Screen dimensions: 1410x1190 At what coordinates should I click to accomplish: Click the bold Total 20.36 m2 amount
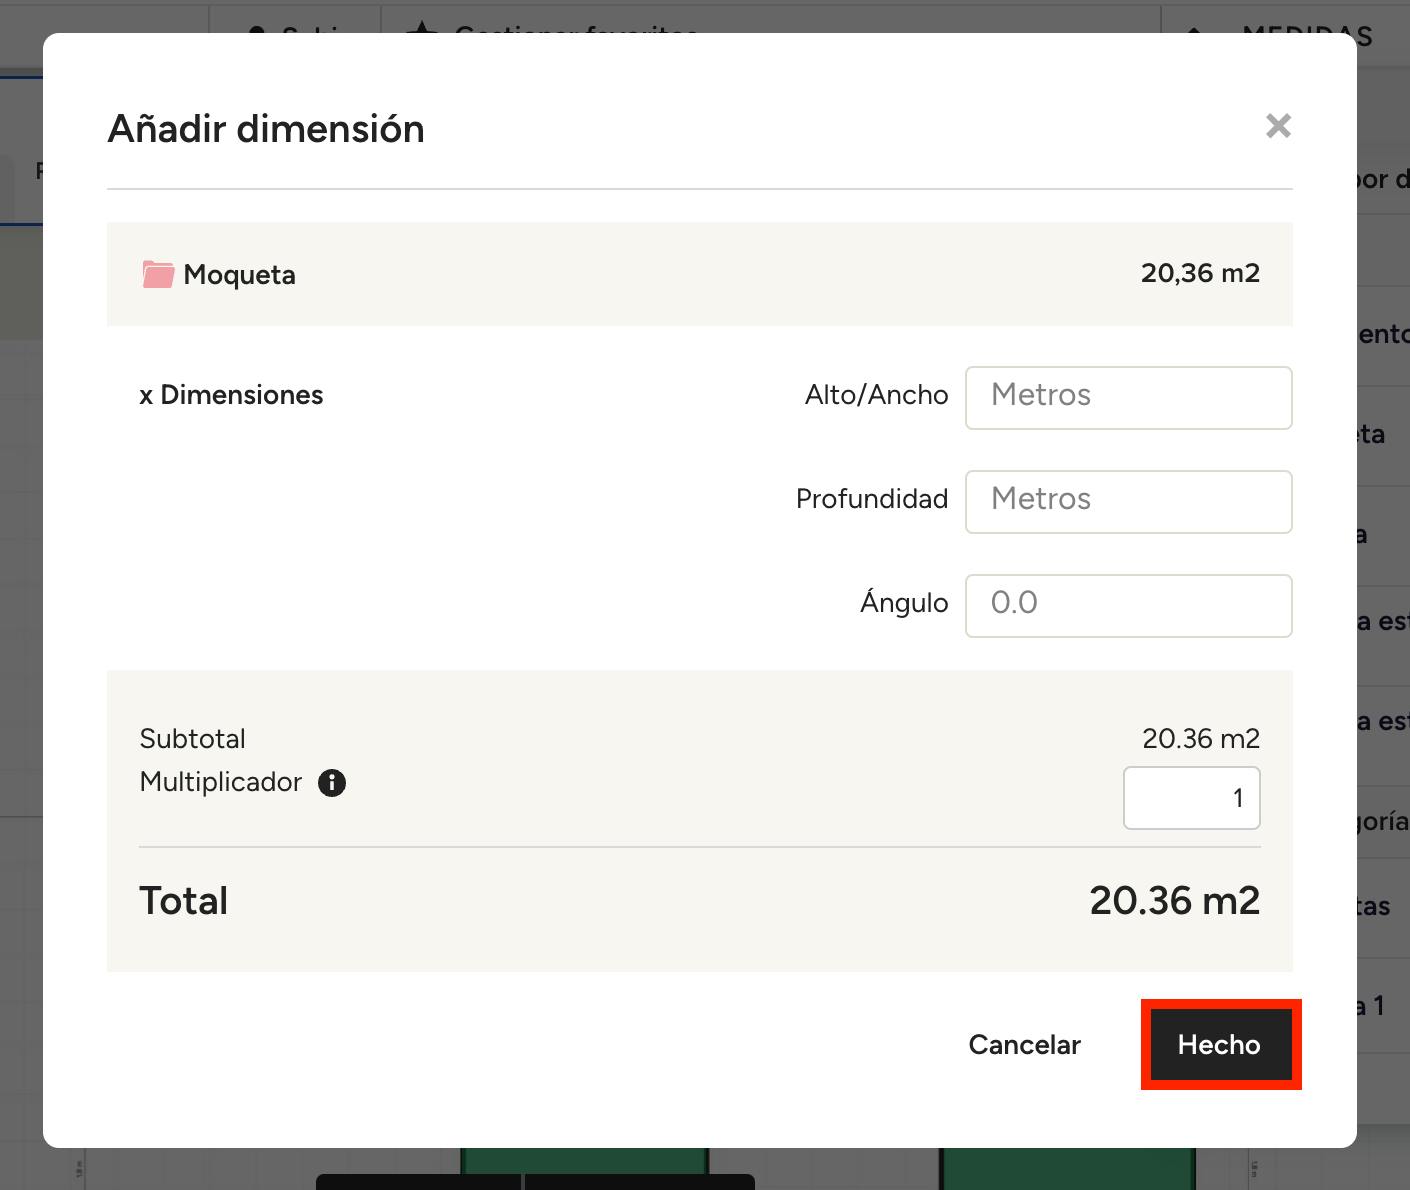[x=1174, y=901]
